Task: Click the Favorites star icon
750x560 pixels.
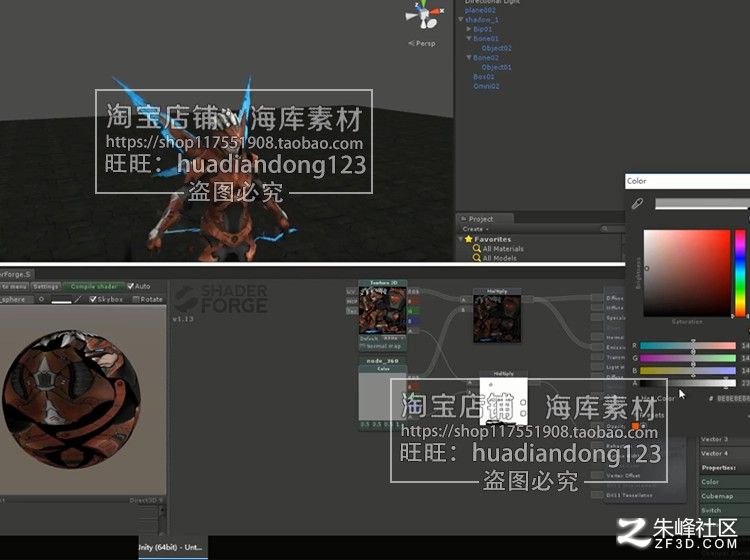Action: click(469, 239)
